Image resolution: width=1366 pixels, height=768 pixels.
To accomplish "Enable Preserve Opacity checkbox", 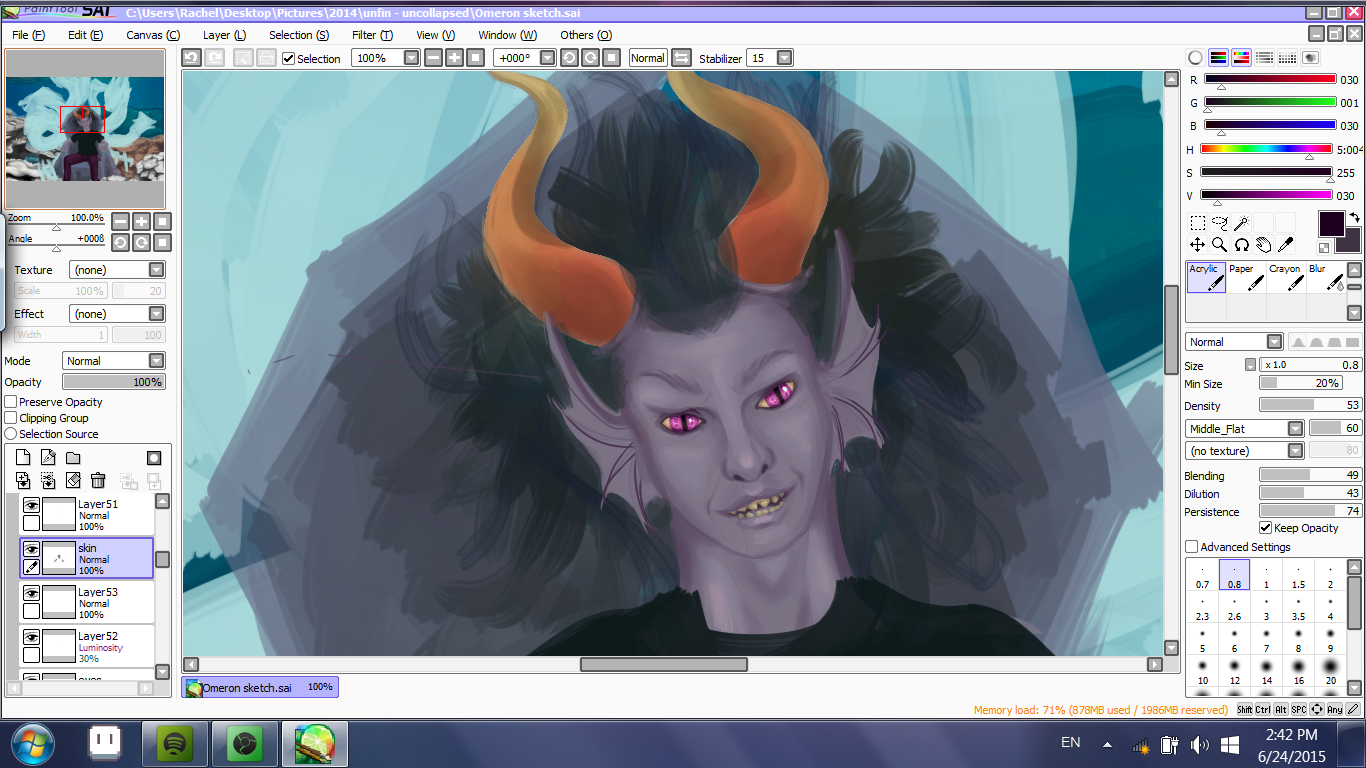I will 11,402.
